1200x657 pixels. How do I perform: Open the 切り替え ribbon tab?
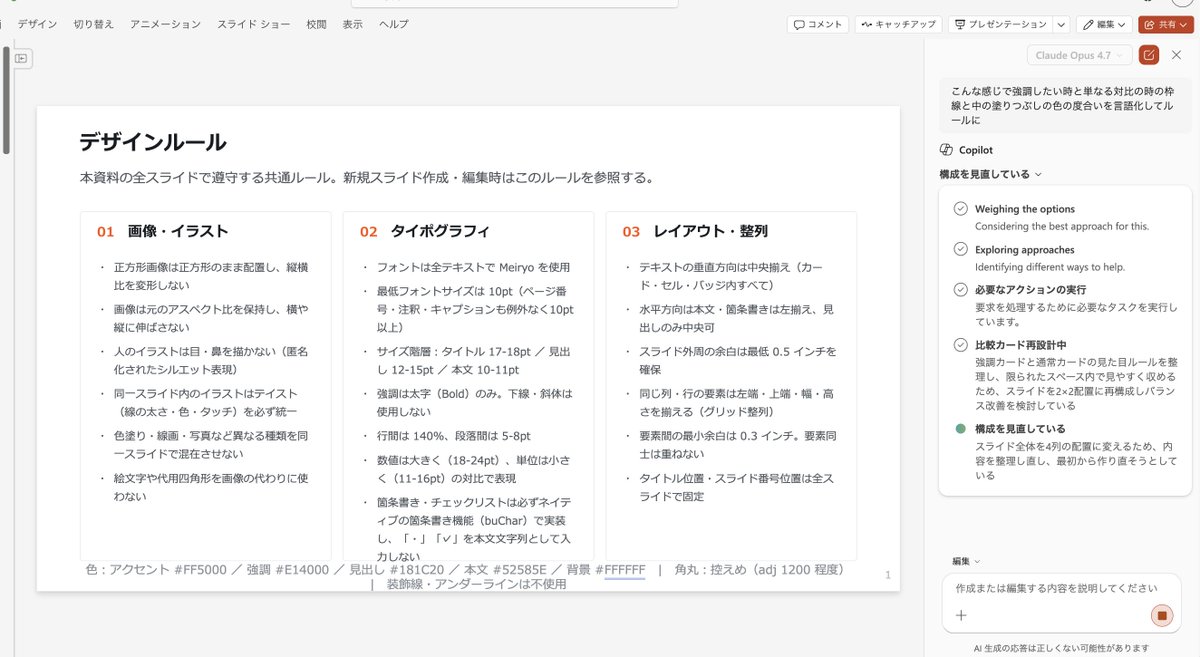[x=93, y=24]
